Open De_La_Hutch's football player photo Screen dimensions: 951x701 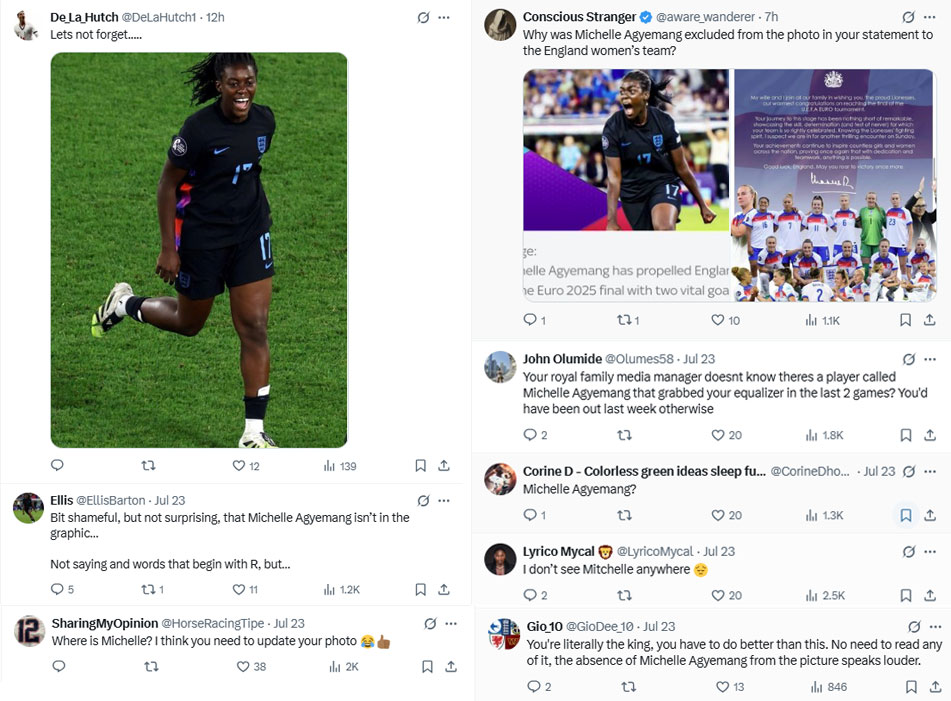click(199, 250)
